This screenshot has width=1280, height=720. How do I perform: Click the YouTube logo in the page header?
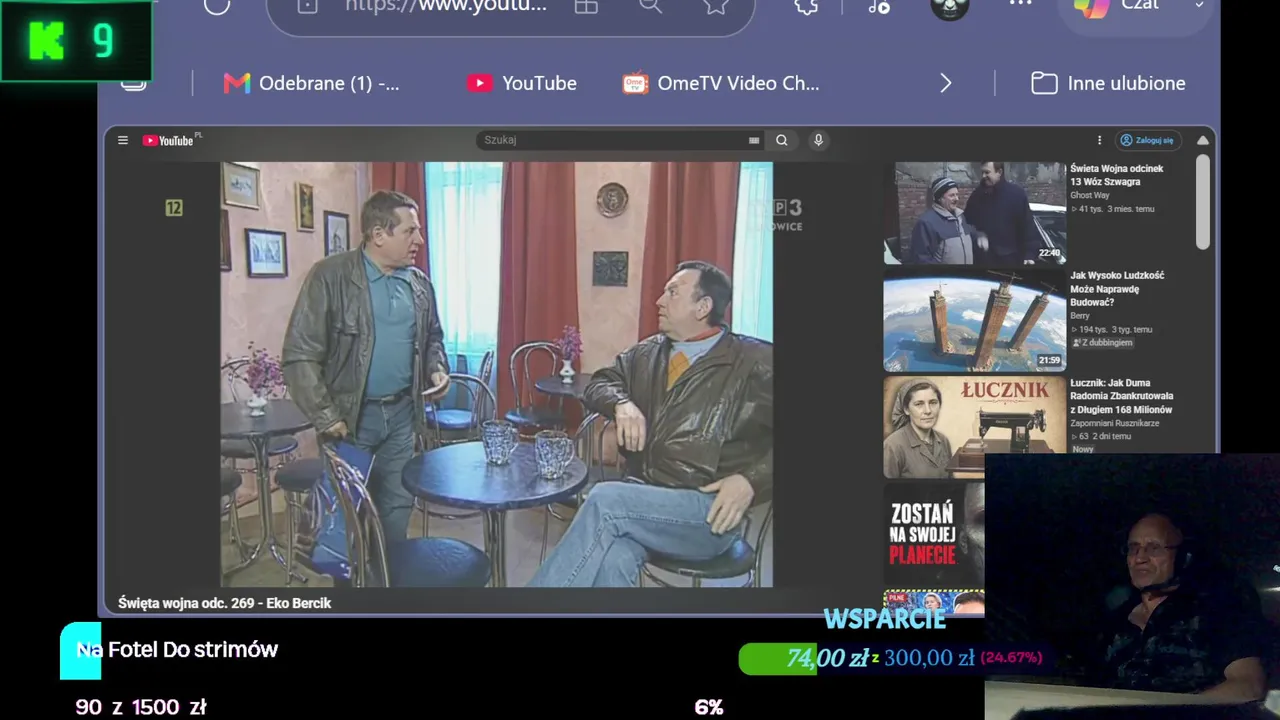click(x=168, y=141)
